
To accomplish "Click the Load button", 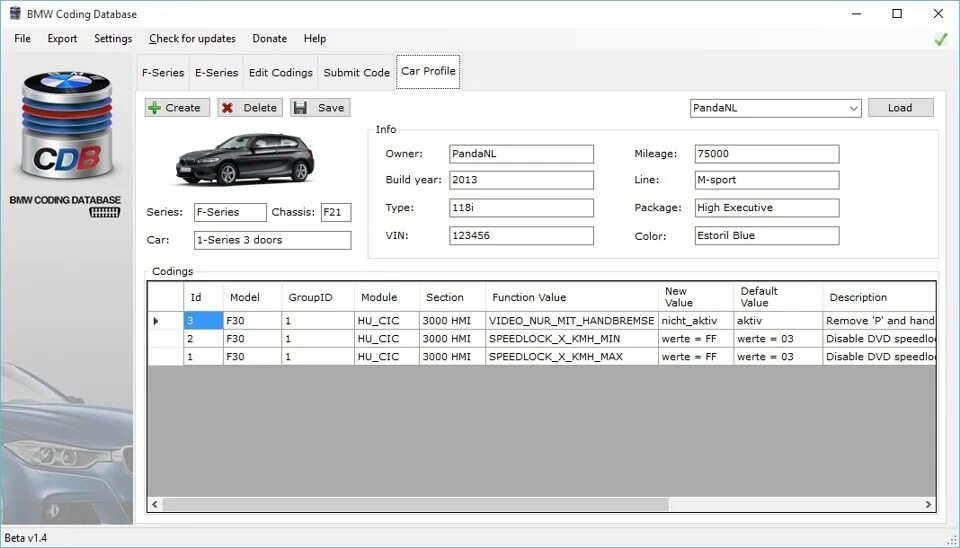I will click(x=901, y=108).
